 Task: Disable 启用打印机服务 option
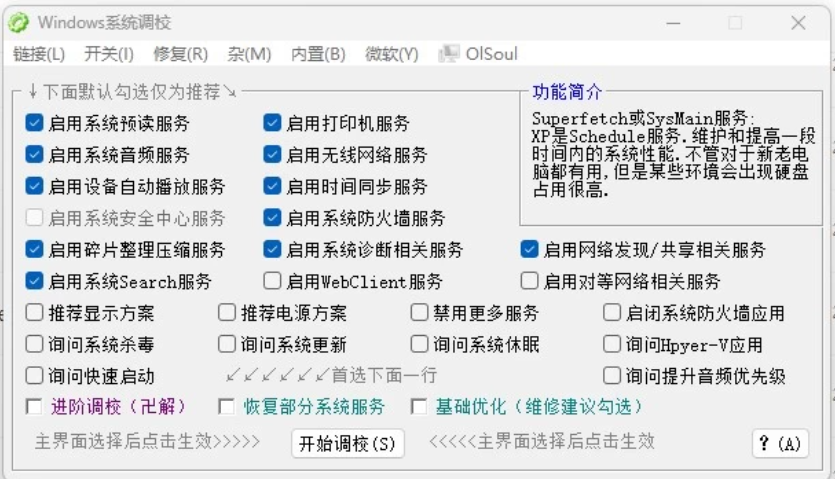[272, 124]
